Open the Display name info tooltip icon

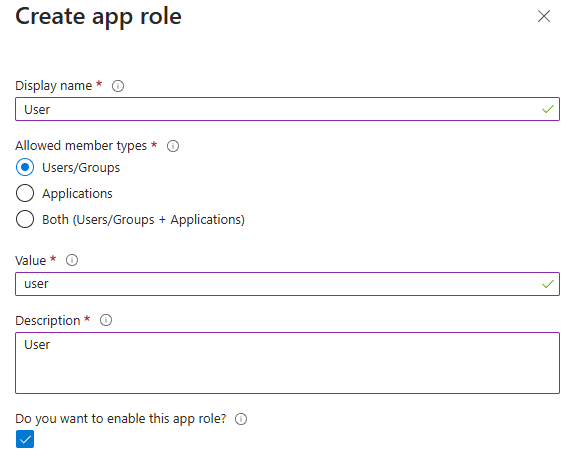coord(118,86)
